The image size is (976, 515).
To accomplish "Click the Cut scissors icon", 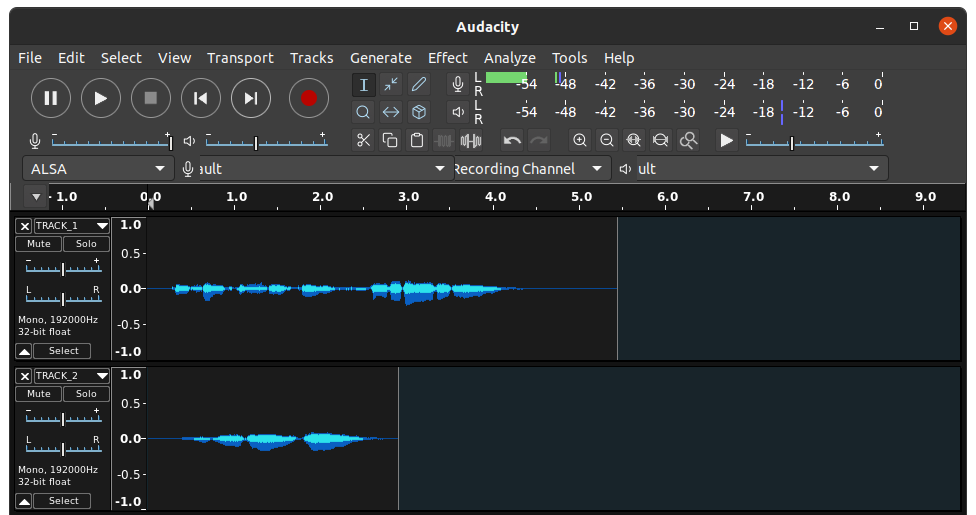I will [363, 140].
